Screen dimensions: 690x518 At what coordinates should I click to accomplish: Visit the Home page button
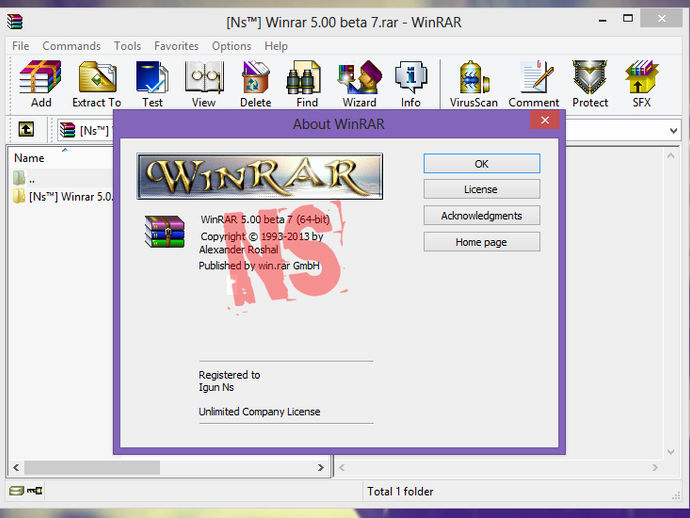click(481, 242)
